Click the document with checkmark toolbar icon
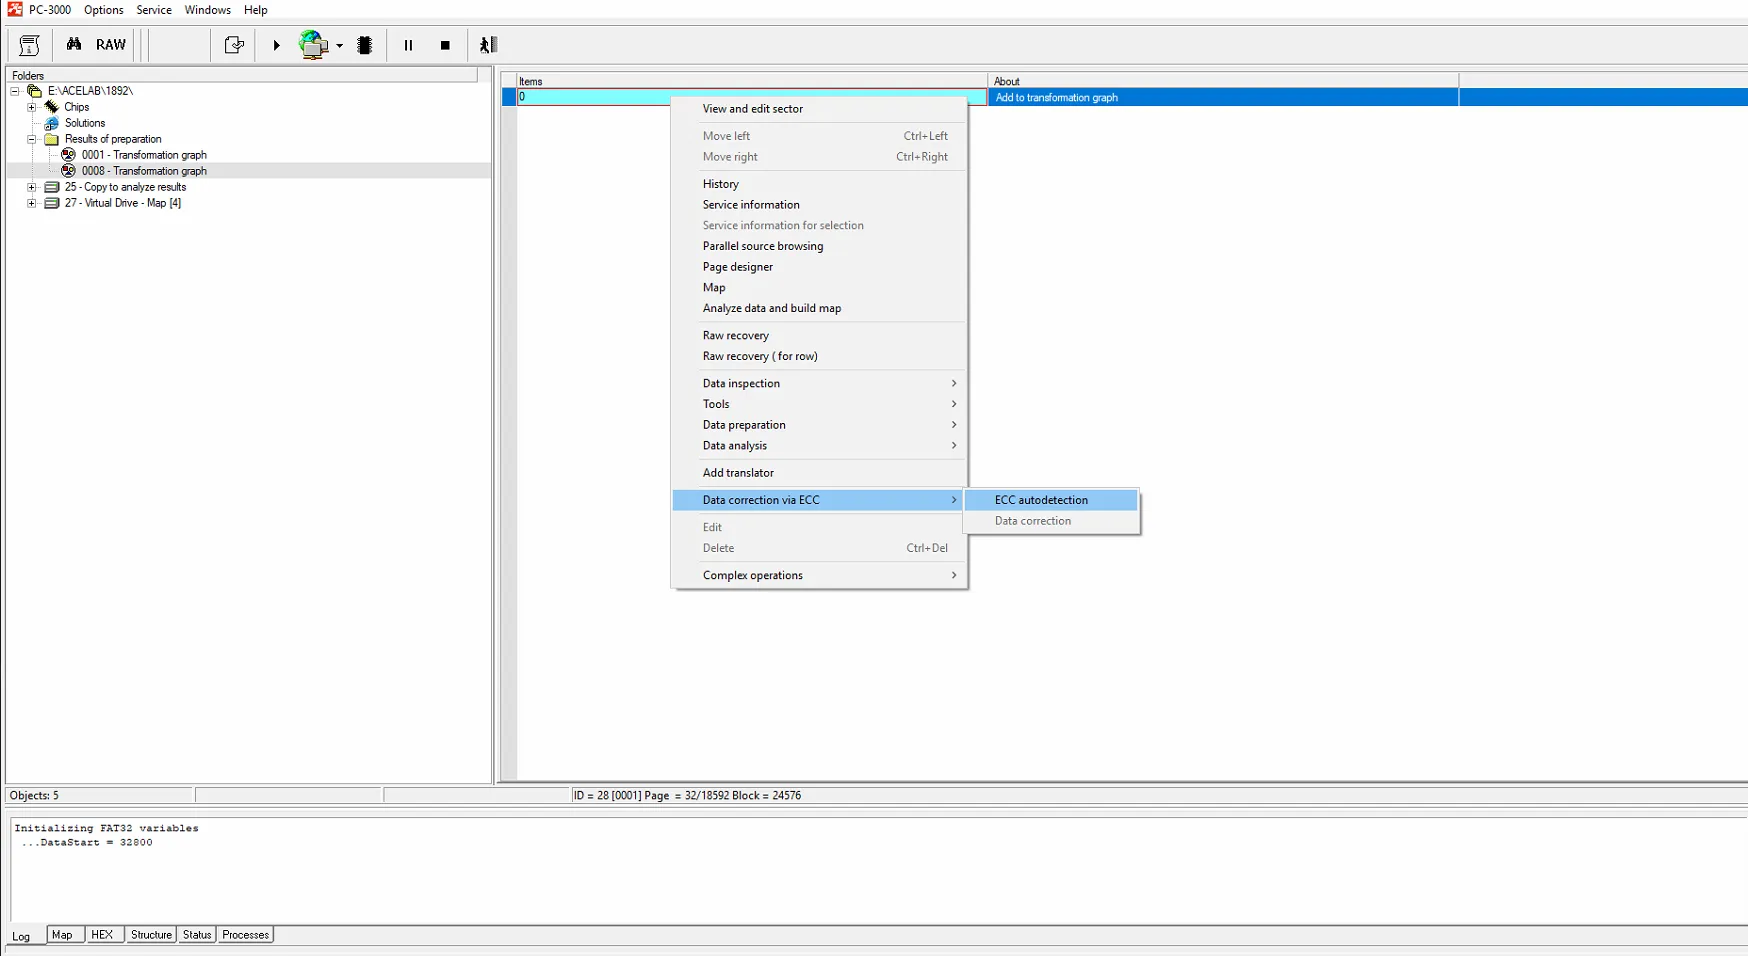 click(x=234, y=45)
